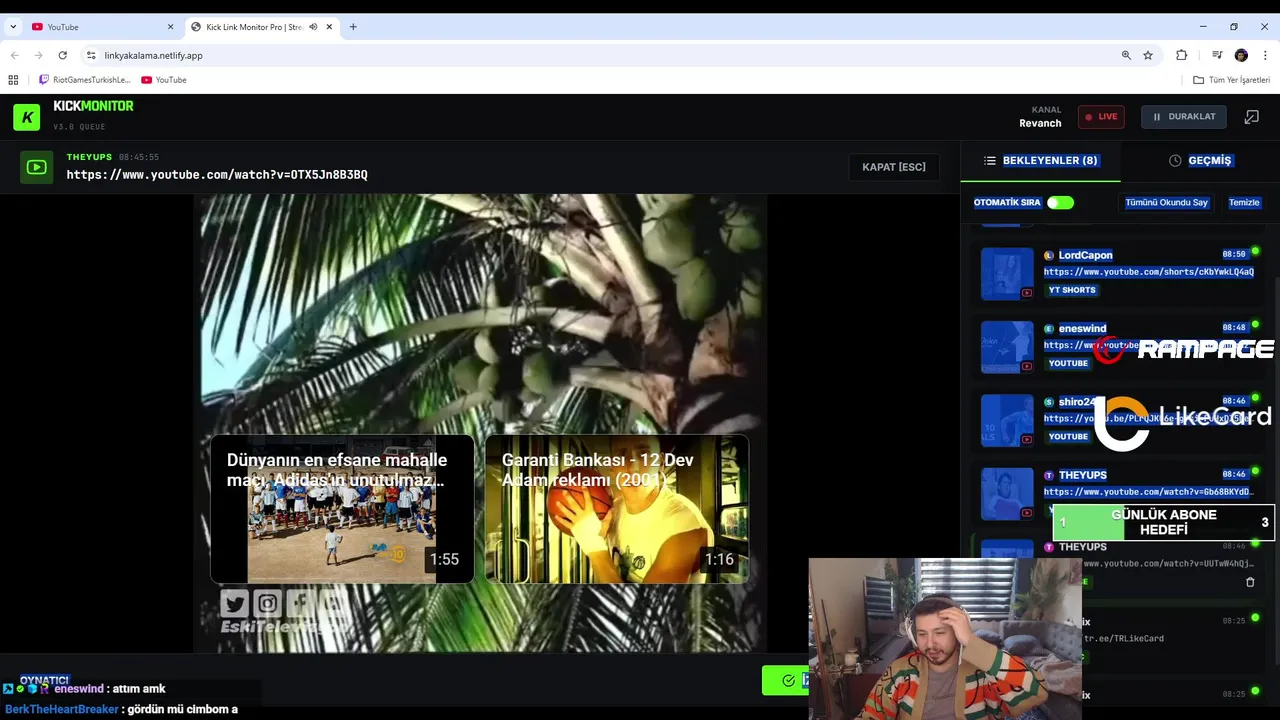Delete the THEYUPS entry with trash icon
Image resolution: width=1280 pixels, height=720 pixels.
[1250, 582]
